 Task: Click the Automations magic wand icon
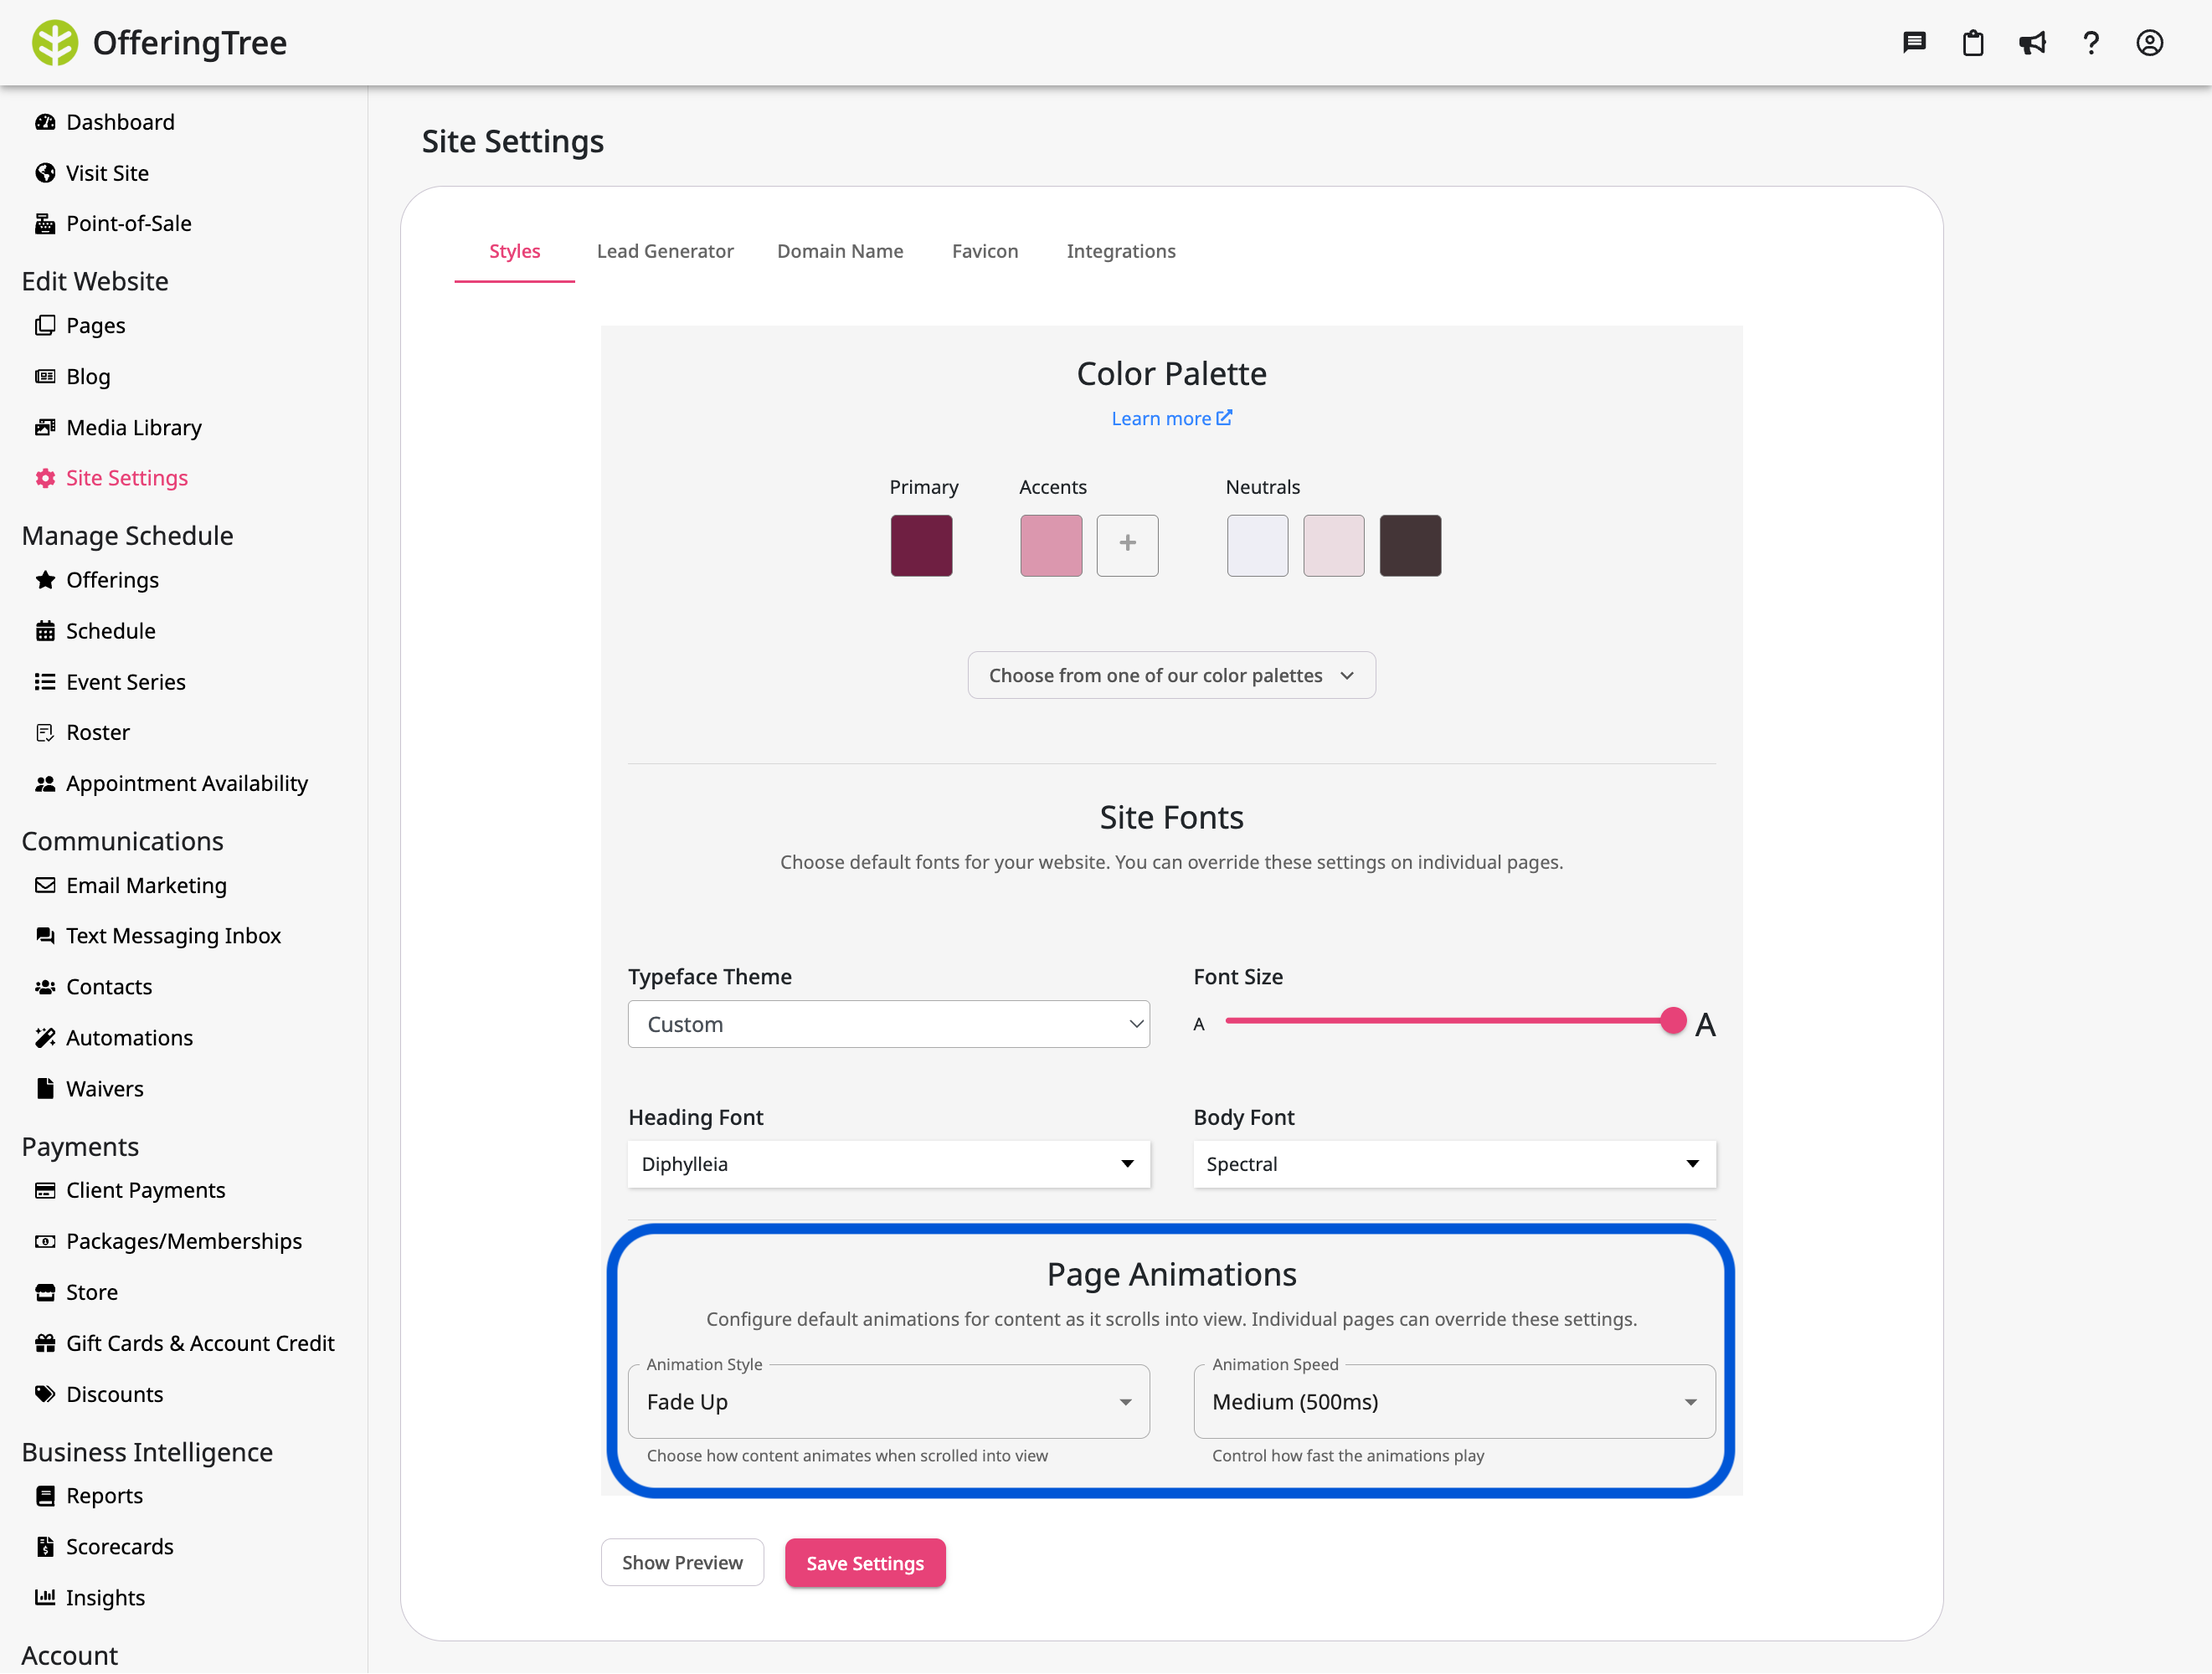[45, 1038]
